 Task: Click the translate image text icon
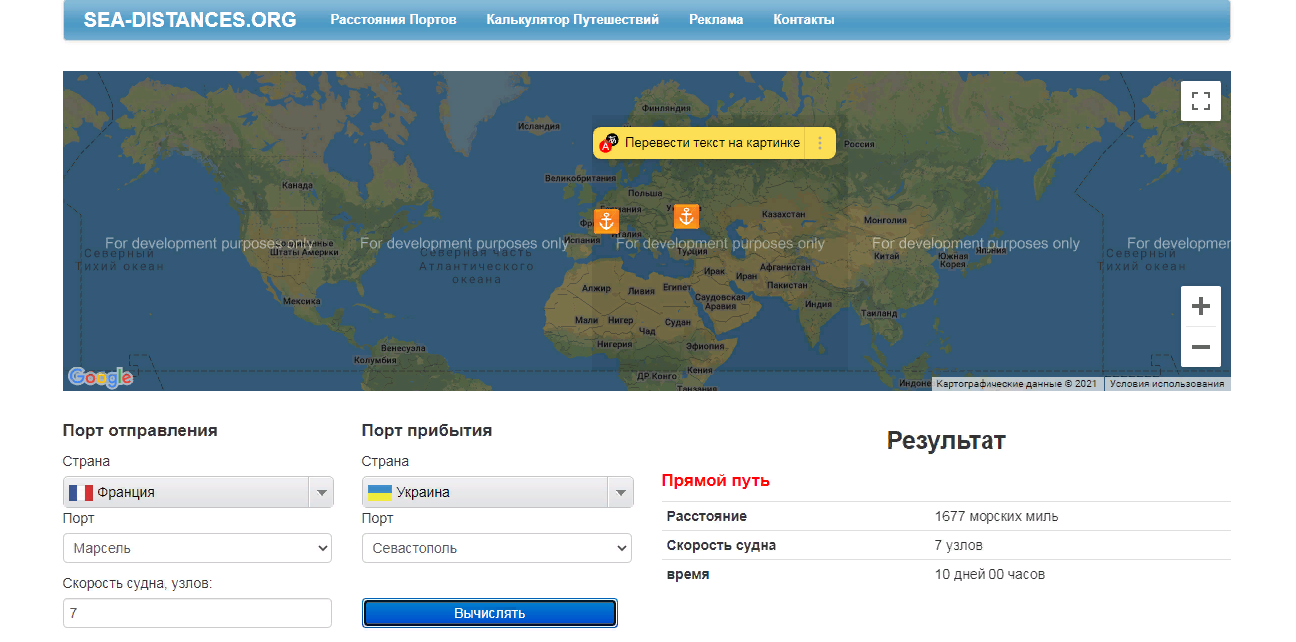point(609,143)
